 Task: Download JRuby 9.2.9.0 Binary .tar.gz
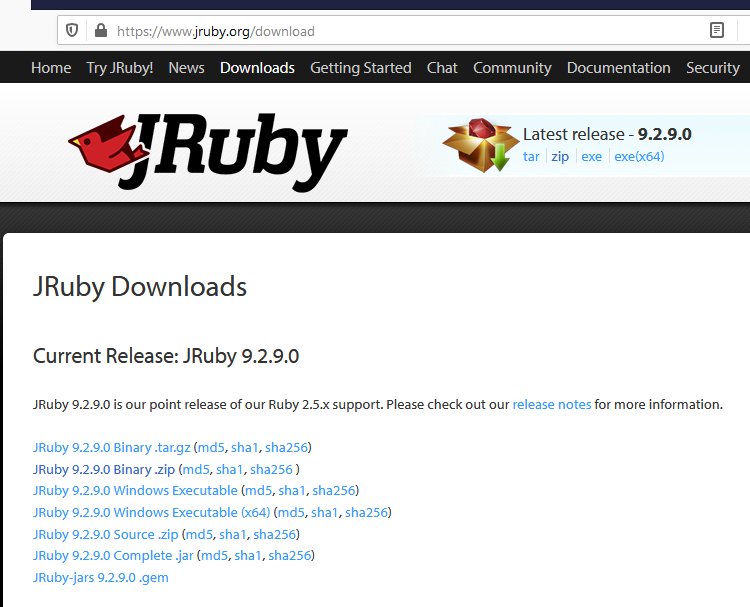(111, 448)
